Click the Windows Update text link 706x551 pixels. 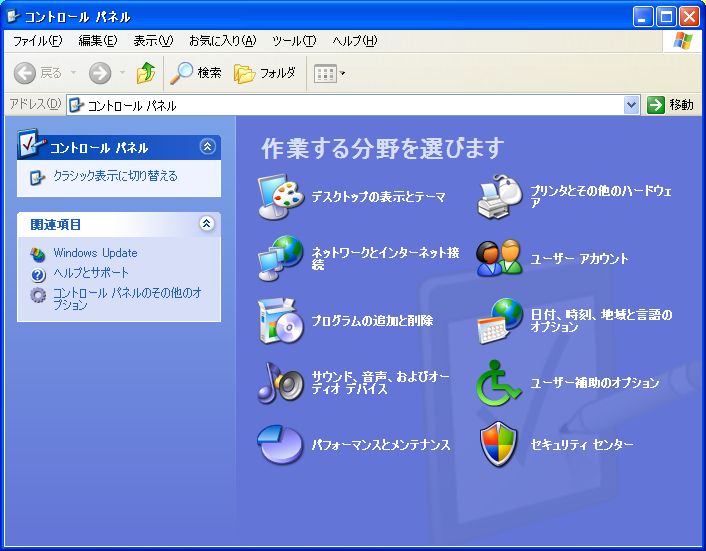pyautogui.click(x=95, y=253)
